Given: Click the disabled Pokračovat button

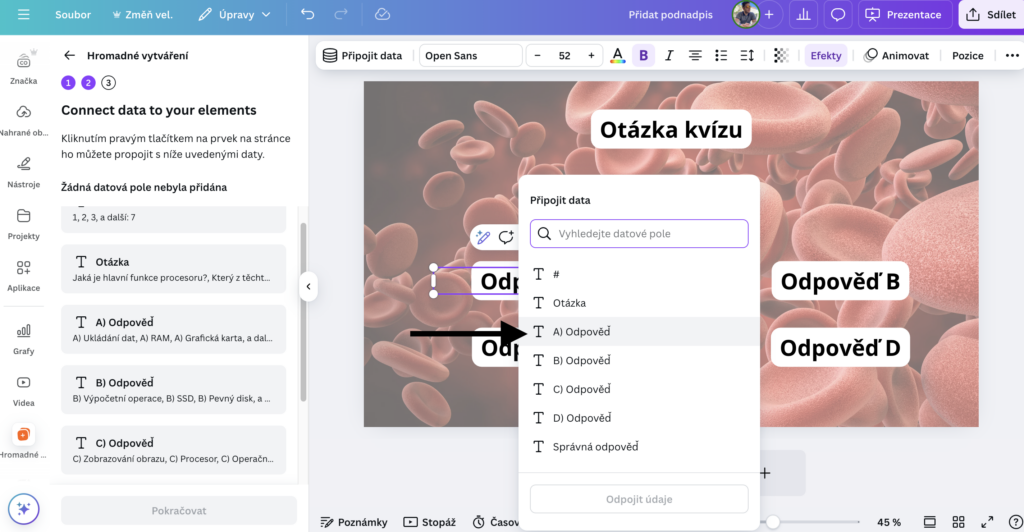Looking at the screenshot, I should (x=179, y=510).
